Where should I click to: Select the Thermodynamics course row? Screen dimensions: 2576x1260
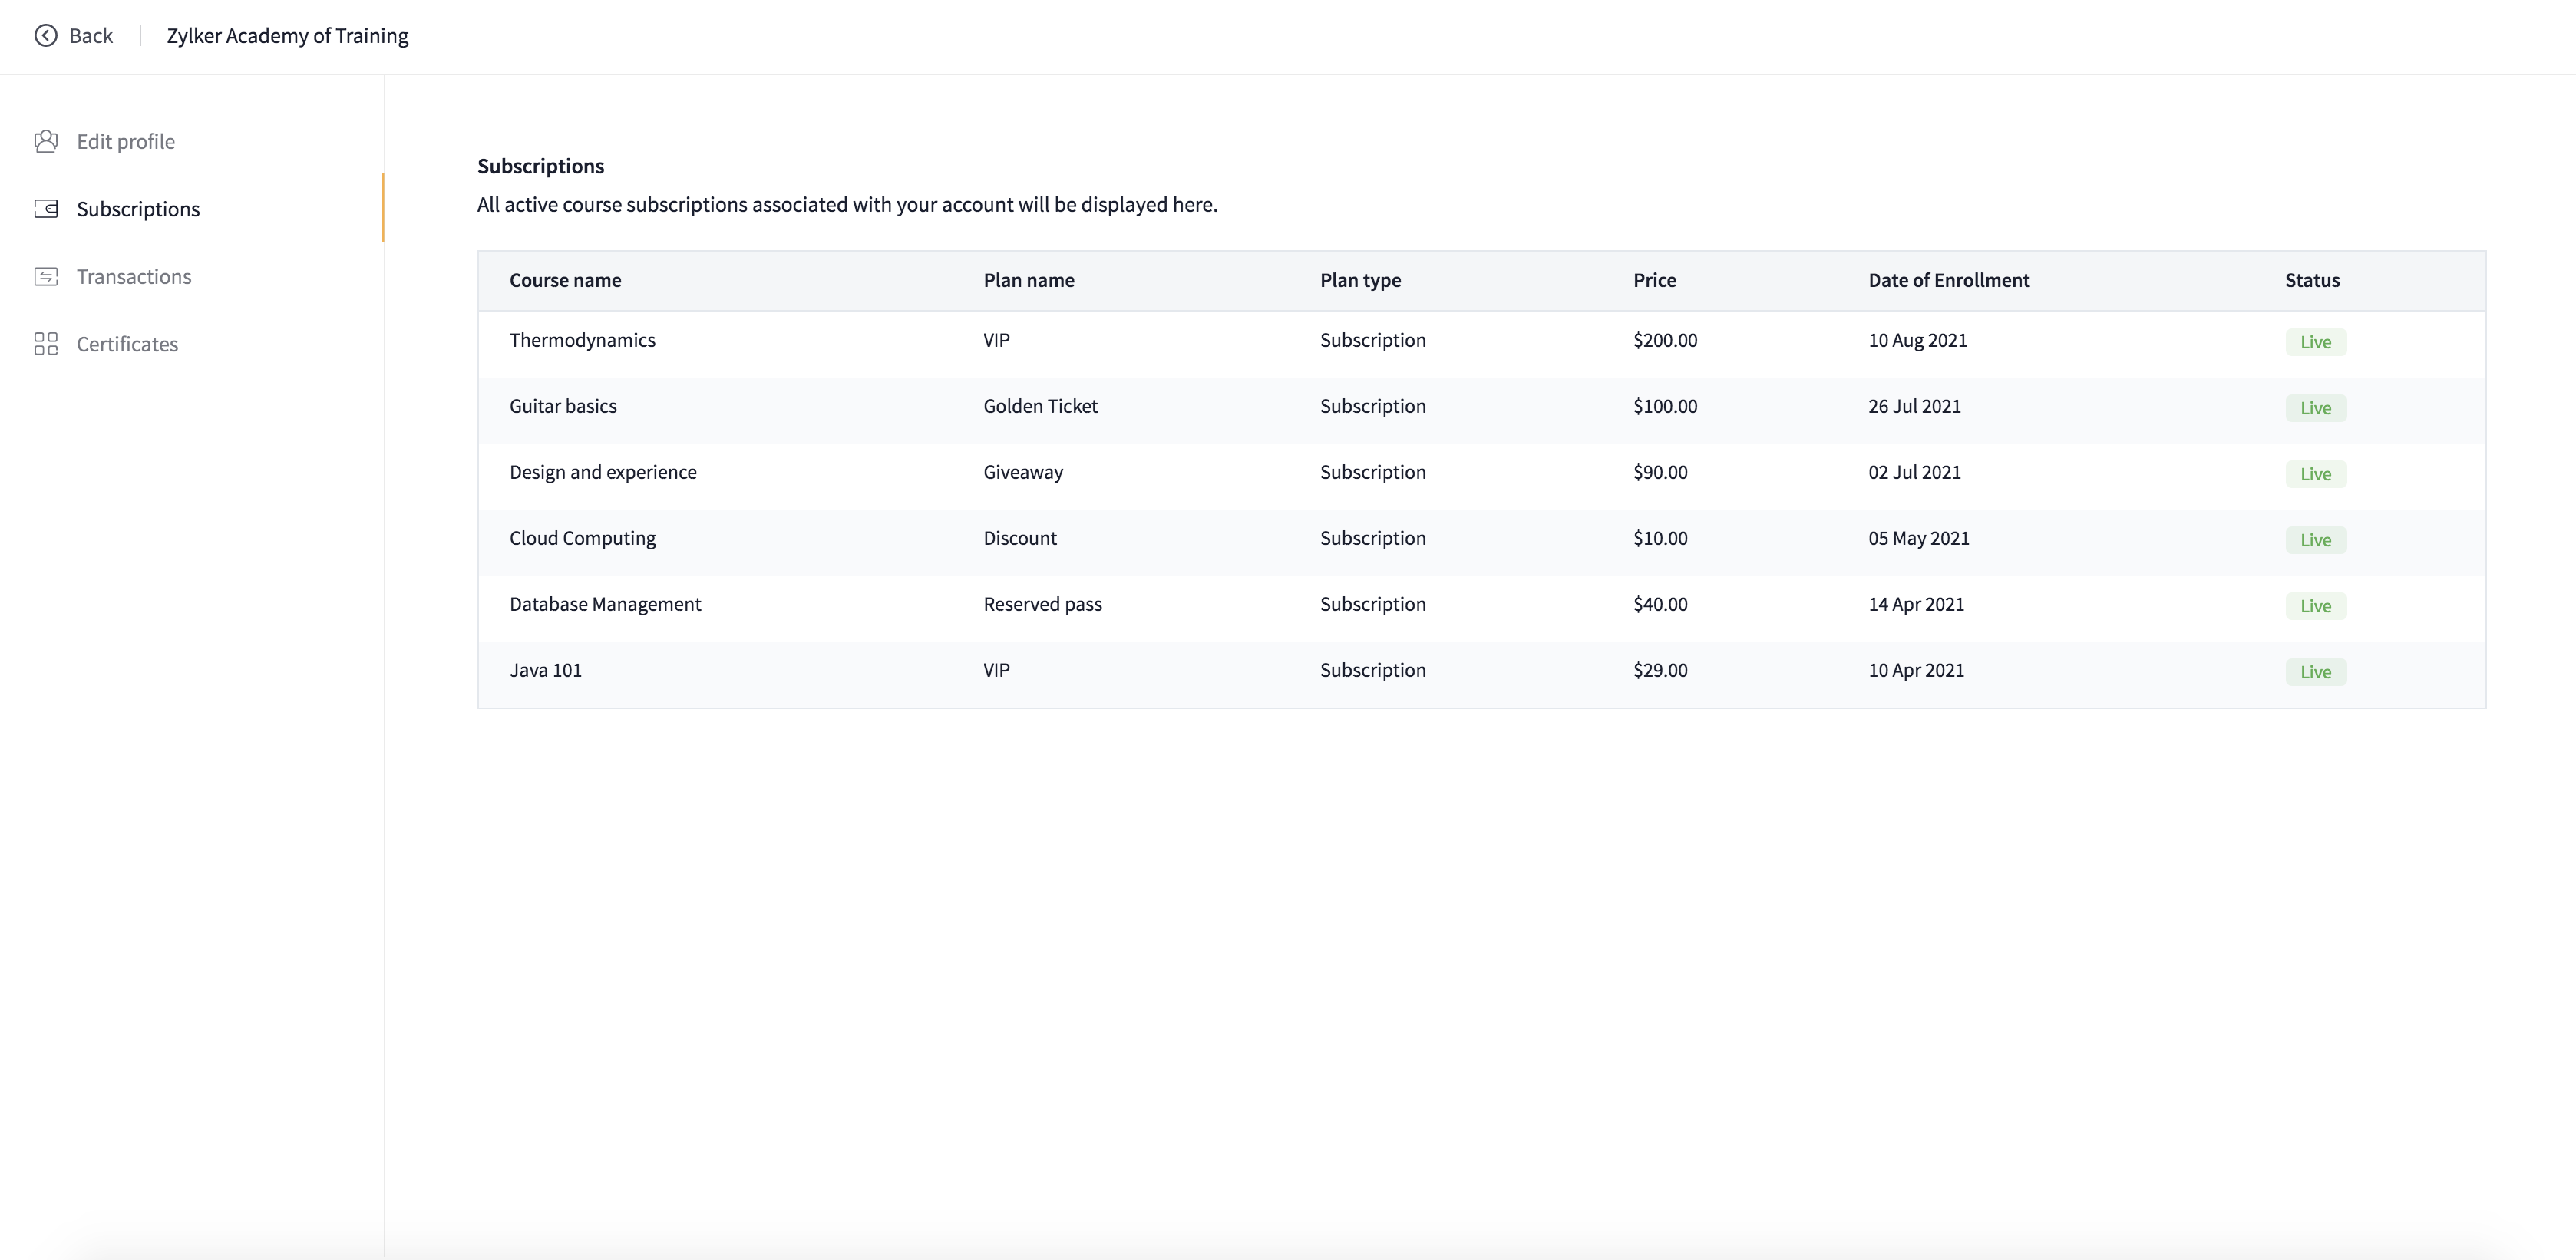pyautogui.click(x=582, y=340)
